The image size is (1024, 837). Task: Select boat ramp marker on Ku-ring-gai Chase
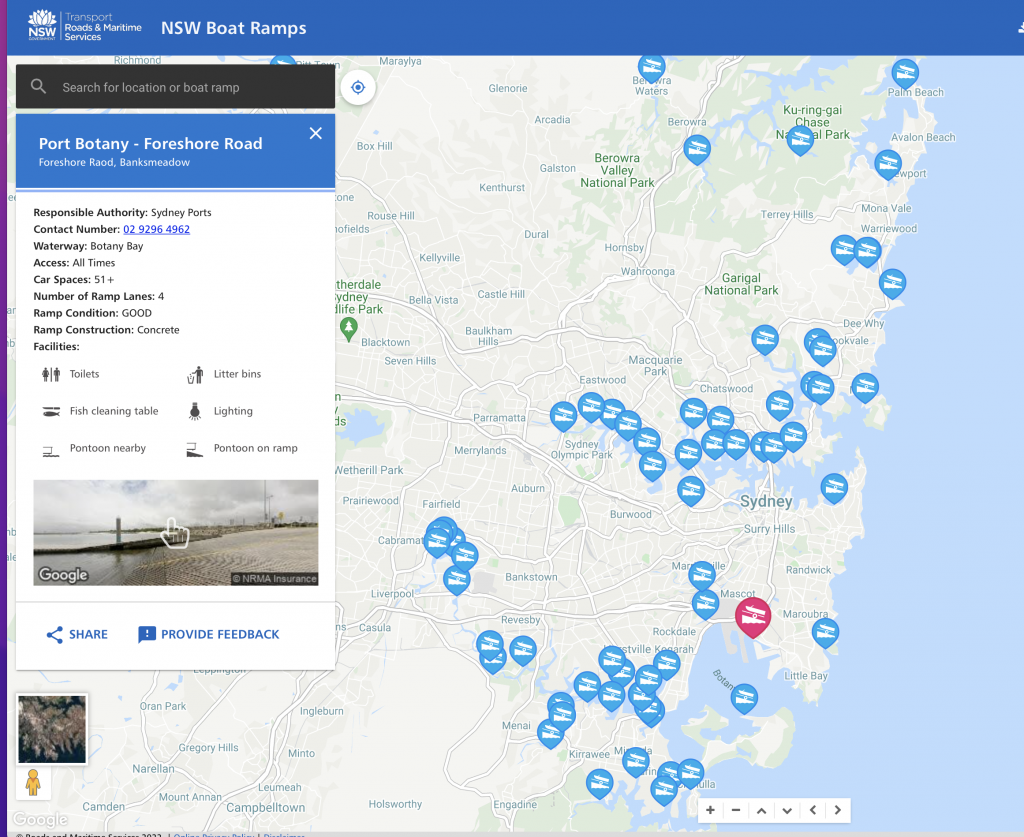pyautogui.click(x=800, y=139)
